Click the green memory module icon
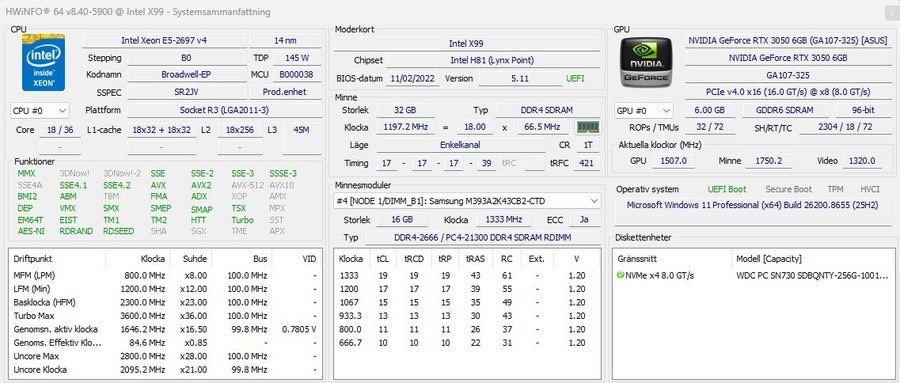This screenshot has height=383, width=900. (x=588, y=127)
